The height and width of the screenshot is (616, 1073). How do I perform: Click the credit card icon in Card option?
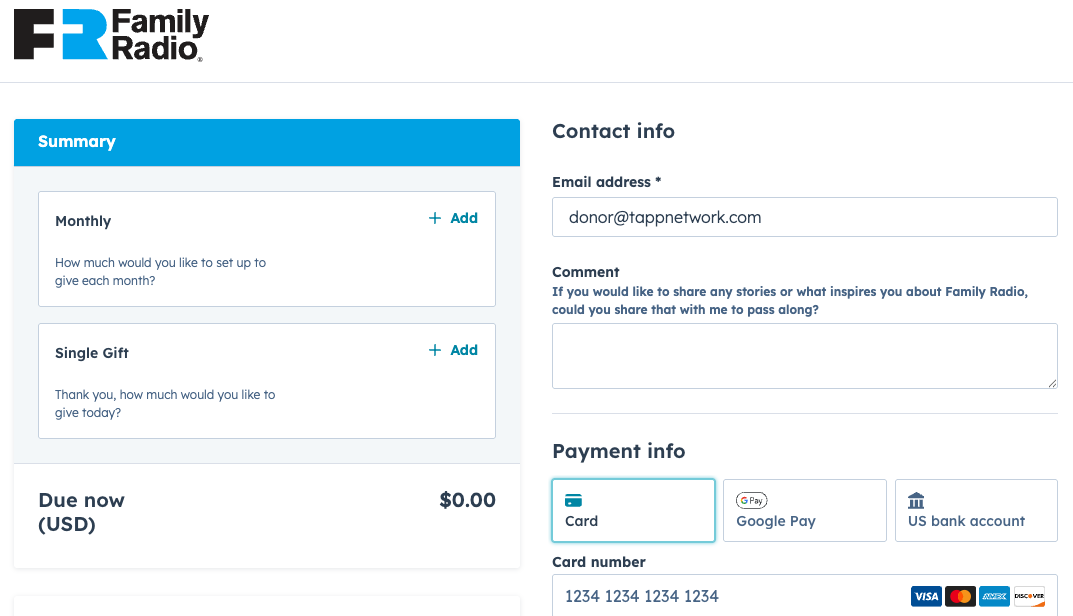tap(574, 500)
